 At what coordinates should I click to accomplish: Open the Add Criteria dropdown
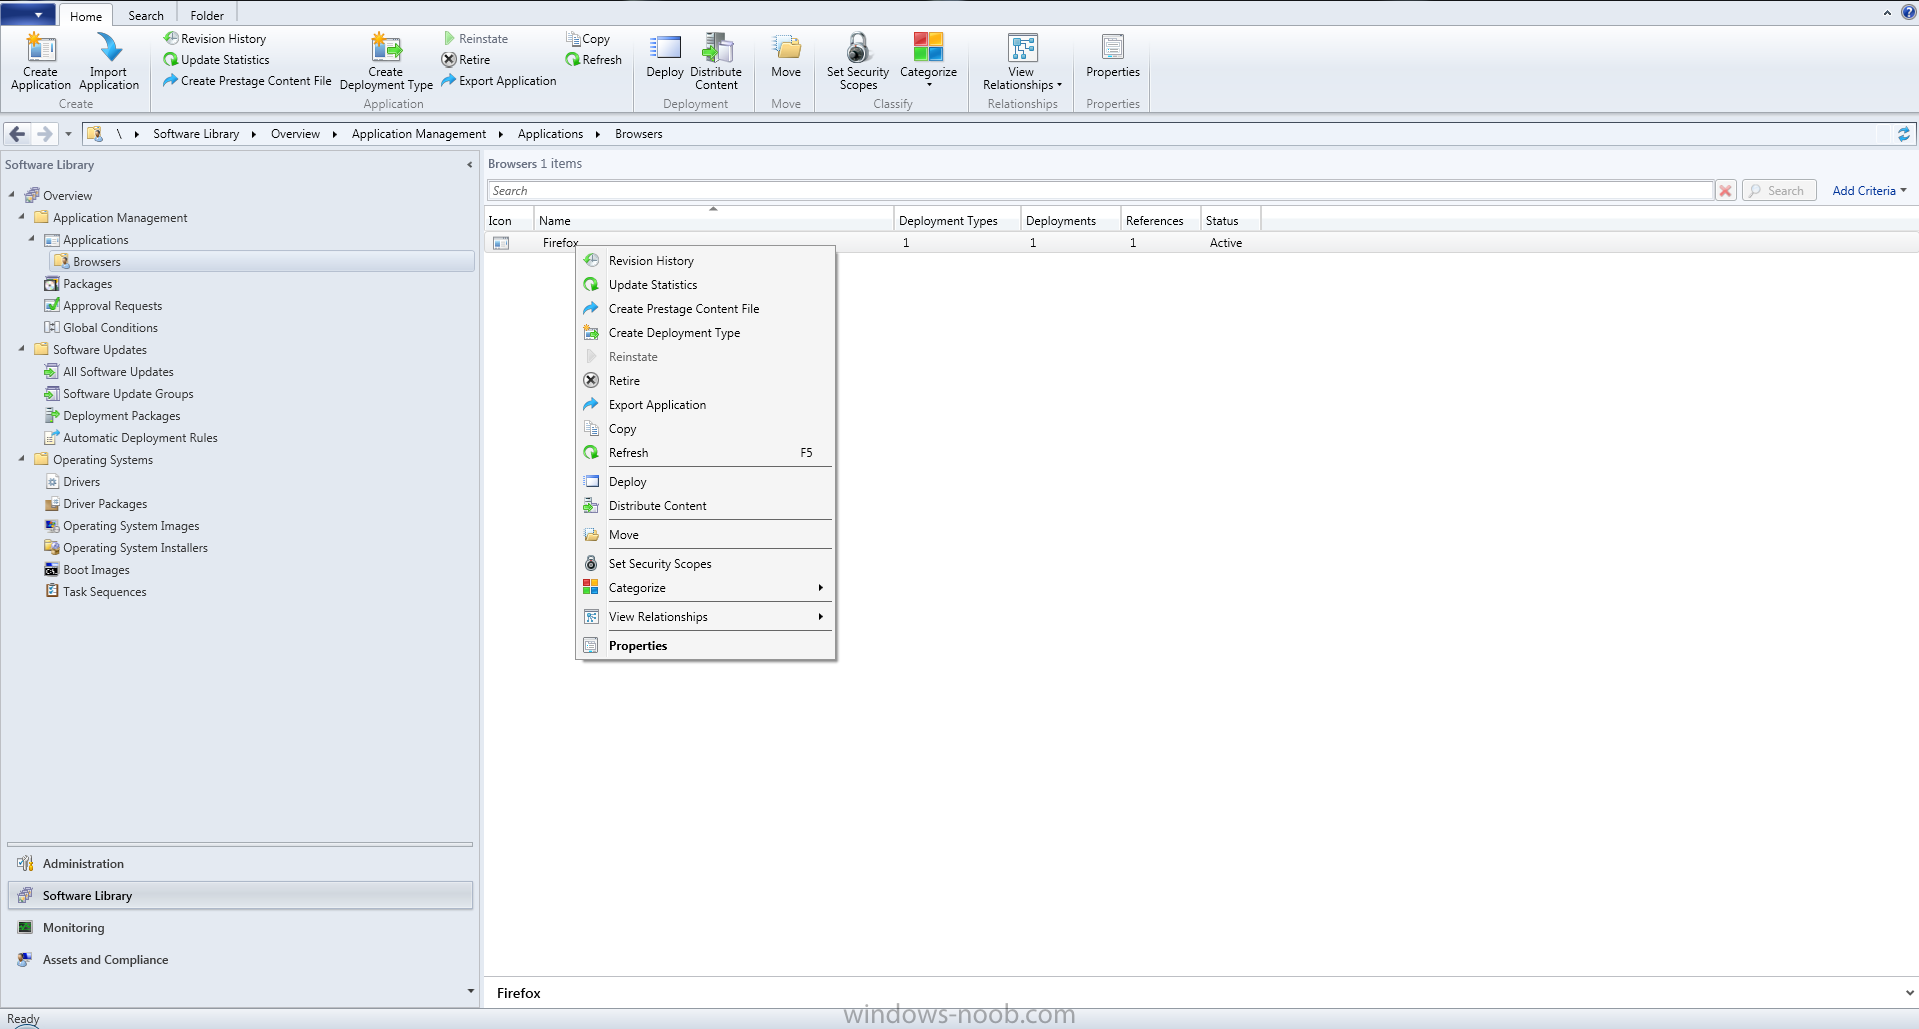click(1869, 190)
